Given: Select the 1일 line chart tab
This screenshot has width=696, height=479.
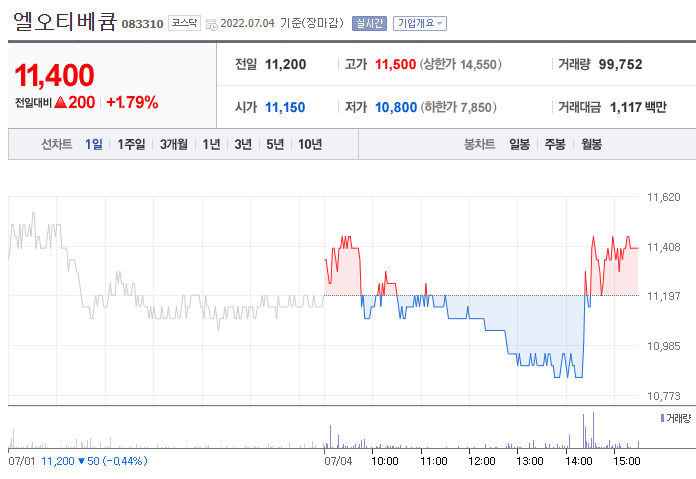Looking at the screenshot, I should pos(94,144).
